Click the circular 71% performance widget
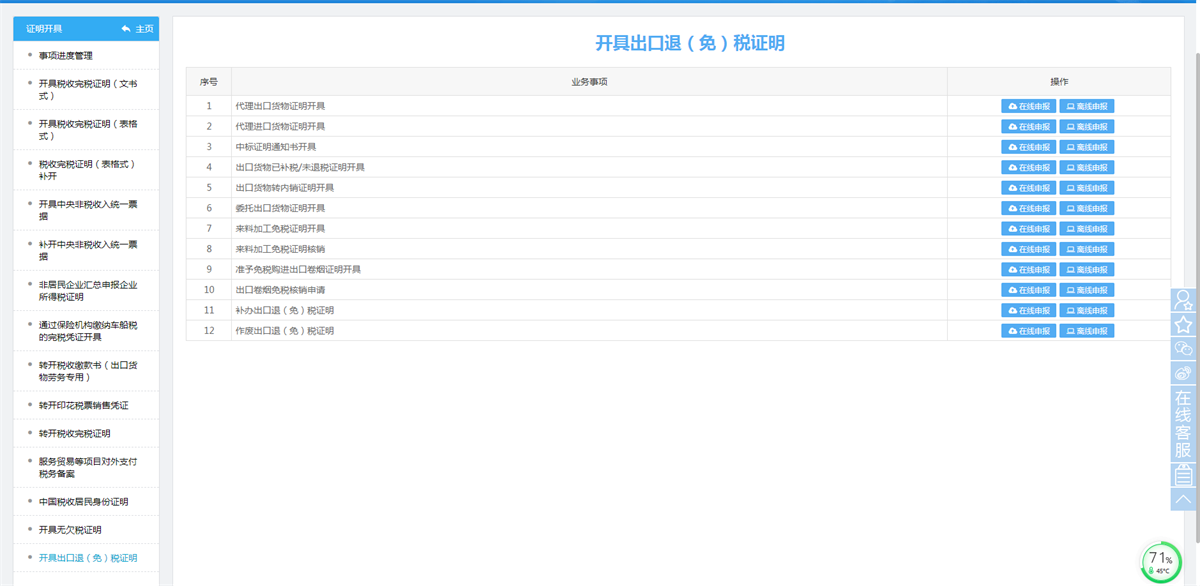Image resolution: width=1200 pixels, height=586 pixels. tap(1160, 563)
